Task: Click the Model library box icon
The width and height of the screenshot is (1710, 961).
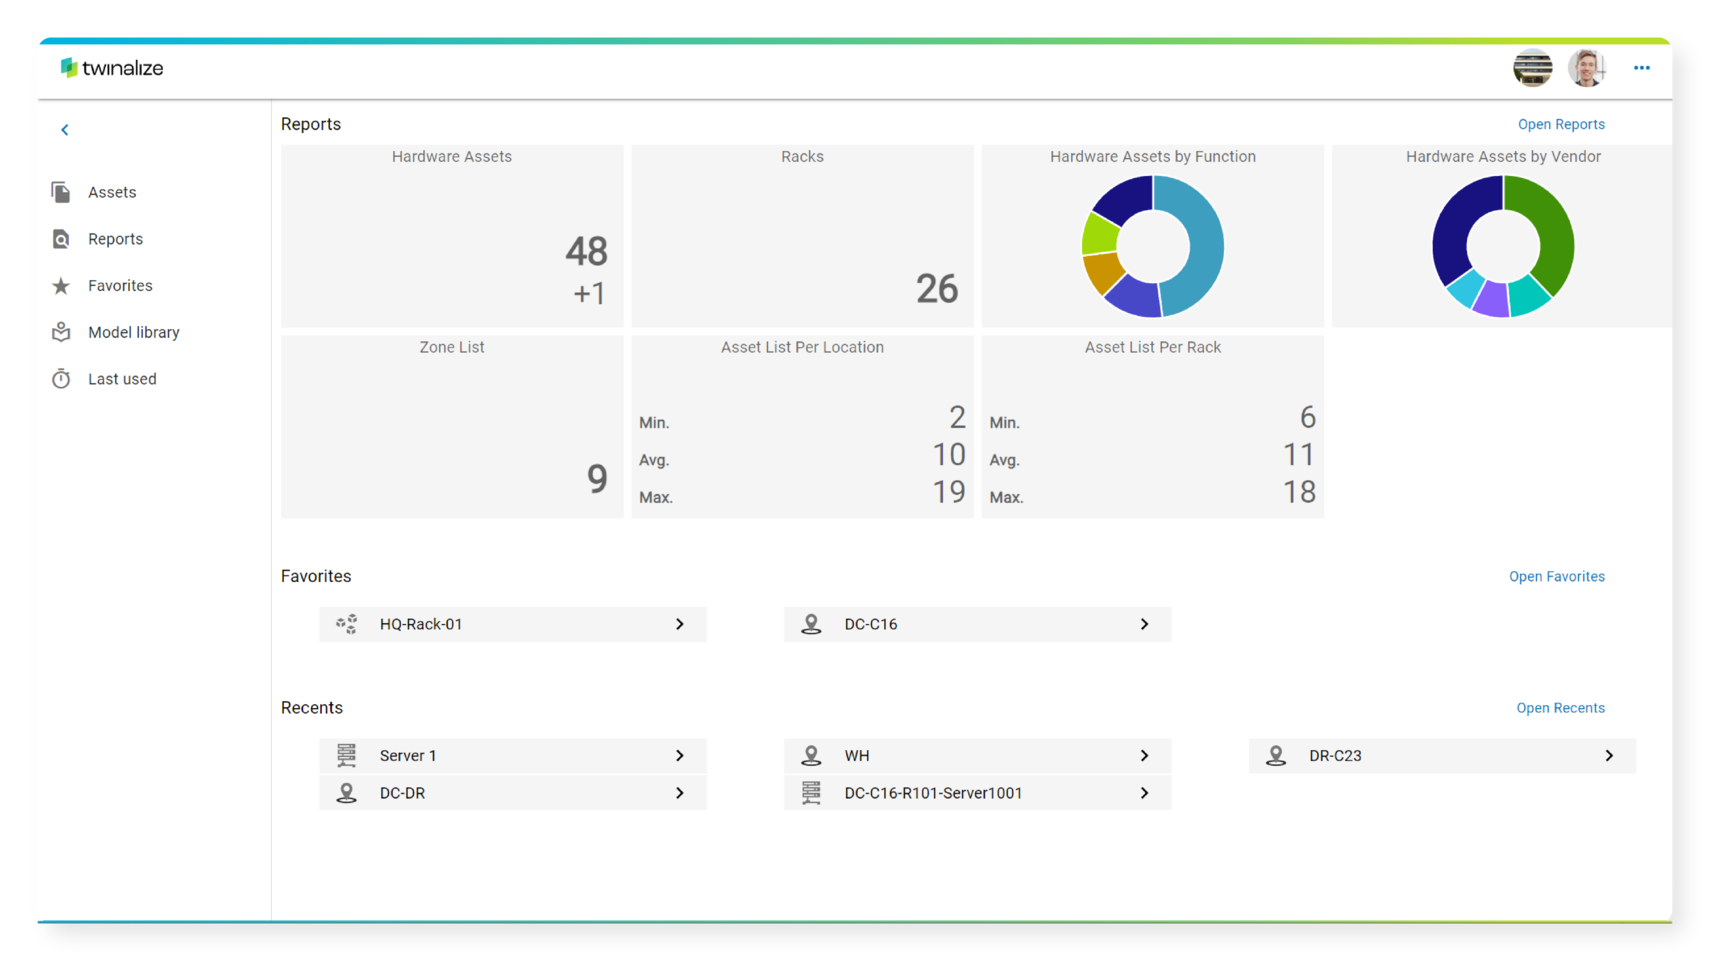Action: point(61,332)
